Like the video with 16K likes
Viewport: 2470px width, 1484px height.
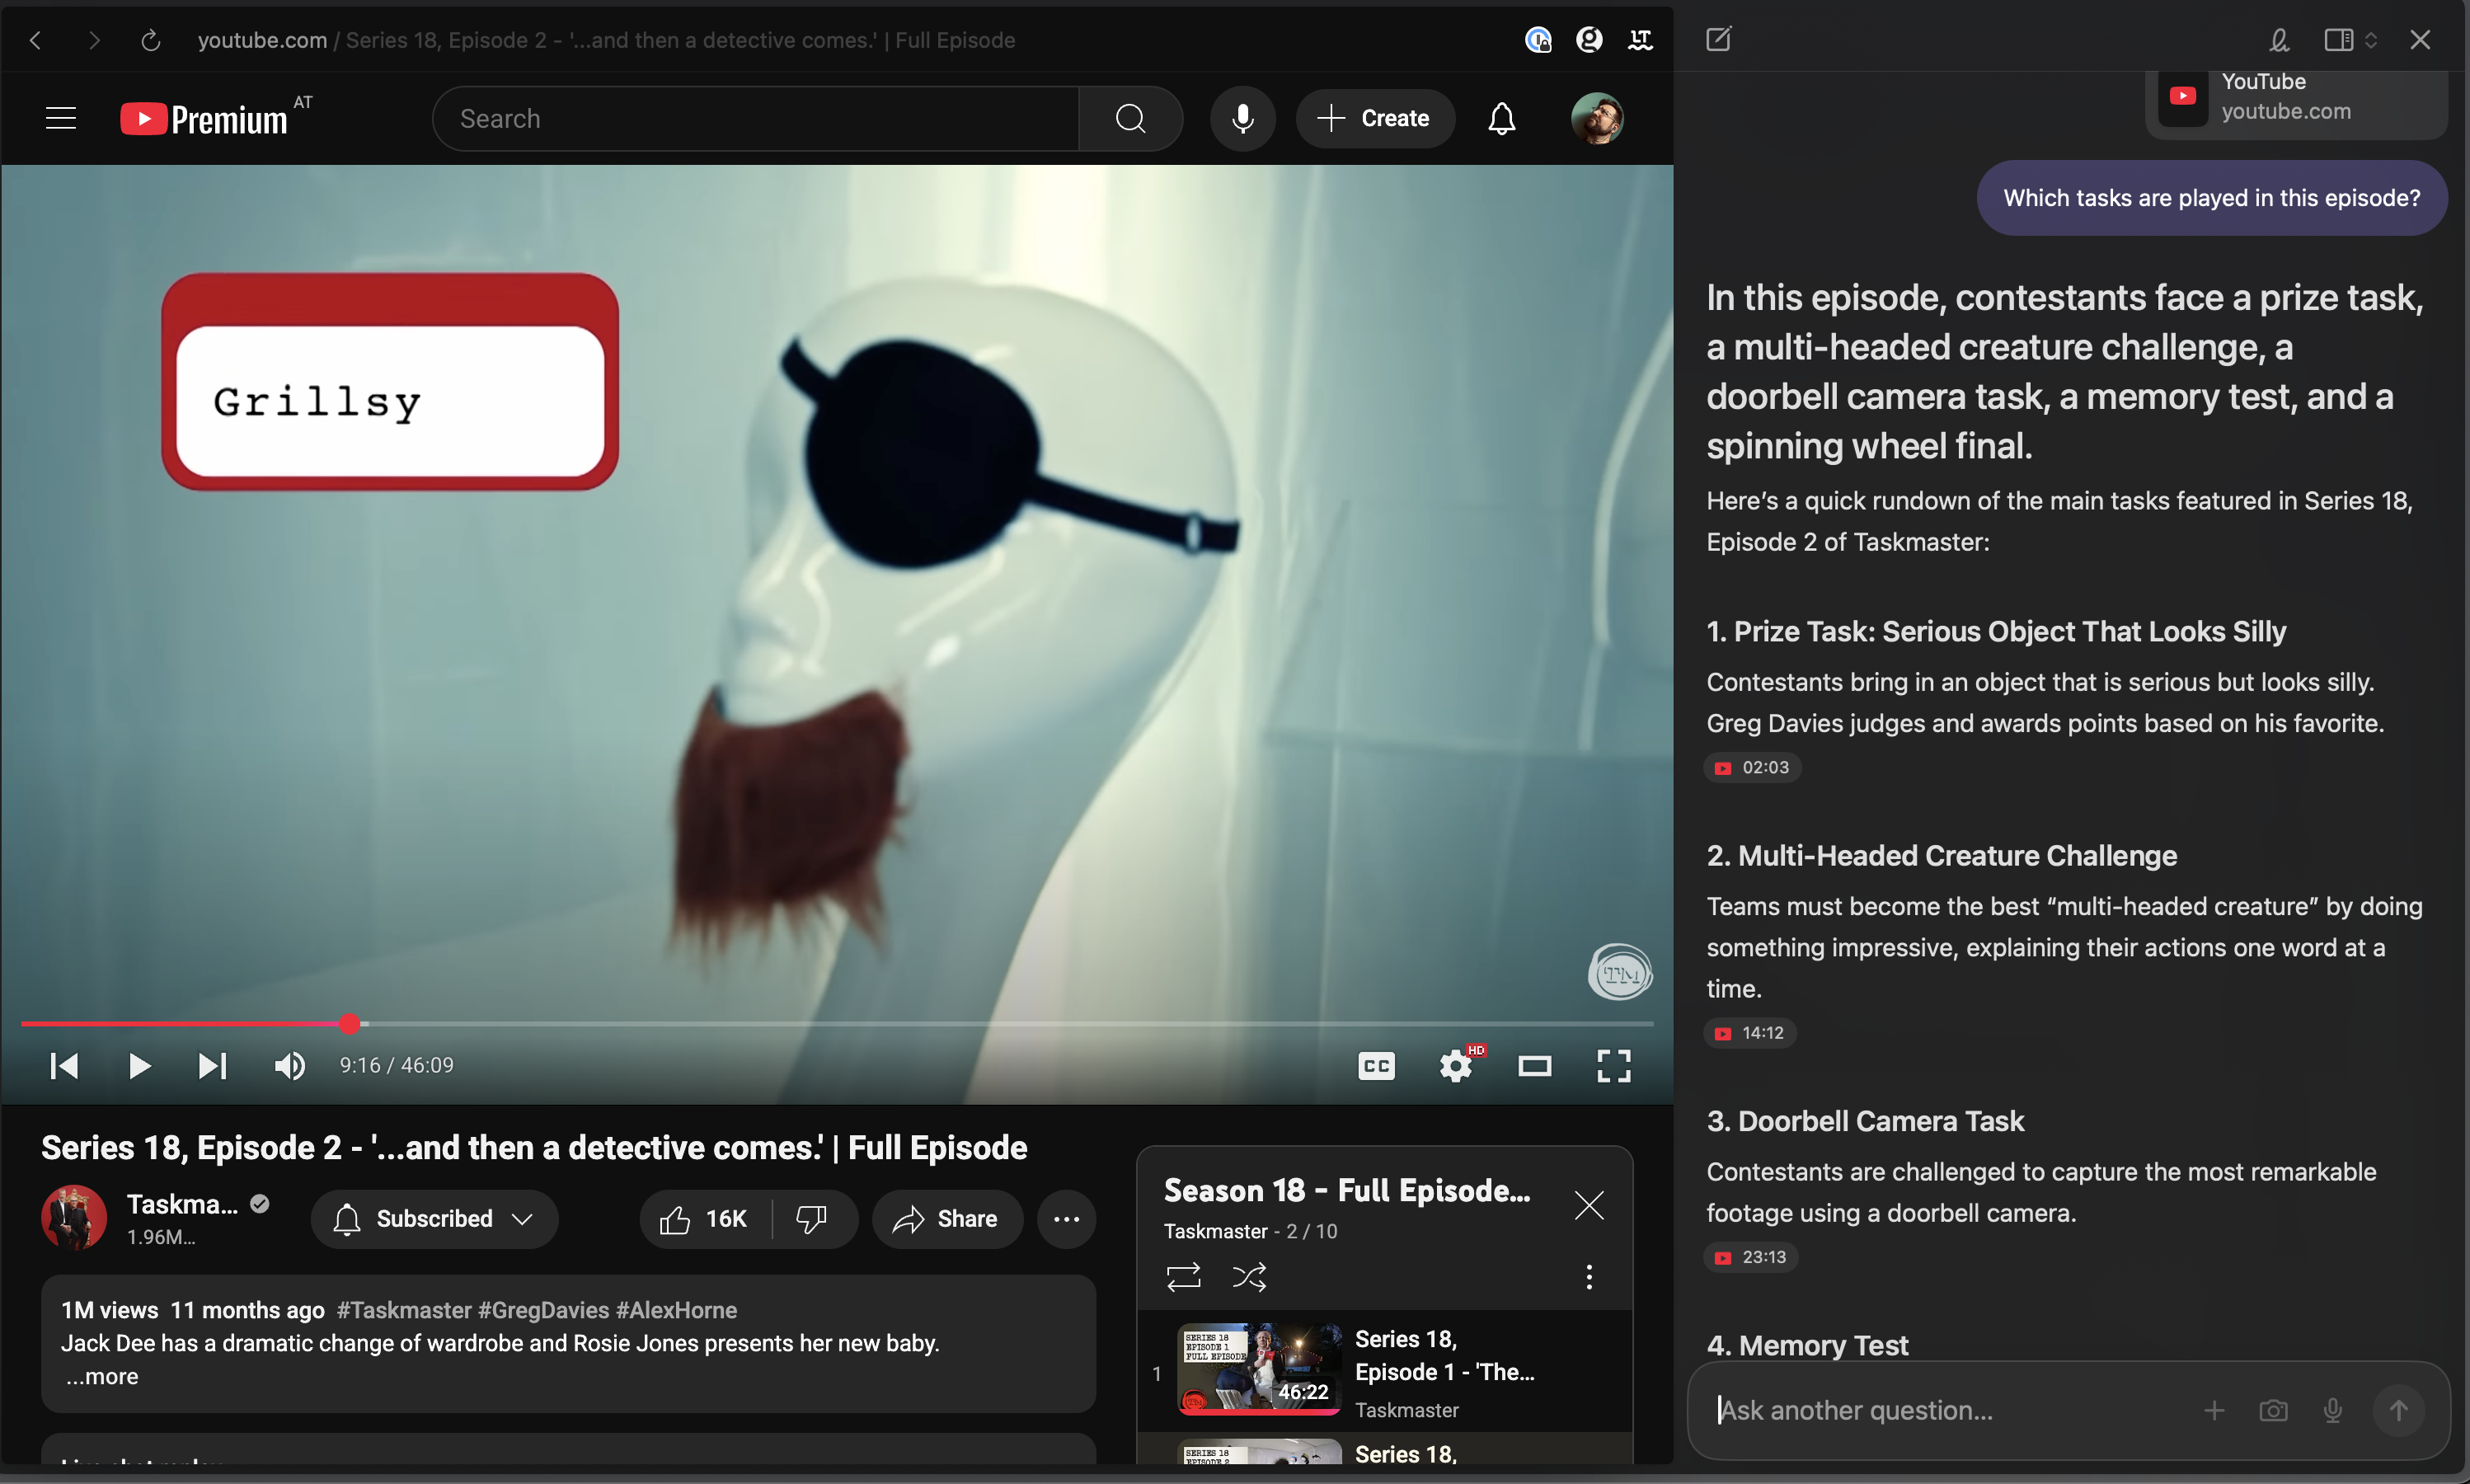pos(705,1219)
